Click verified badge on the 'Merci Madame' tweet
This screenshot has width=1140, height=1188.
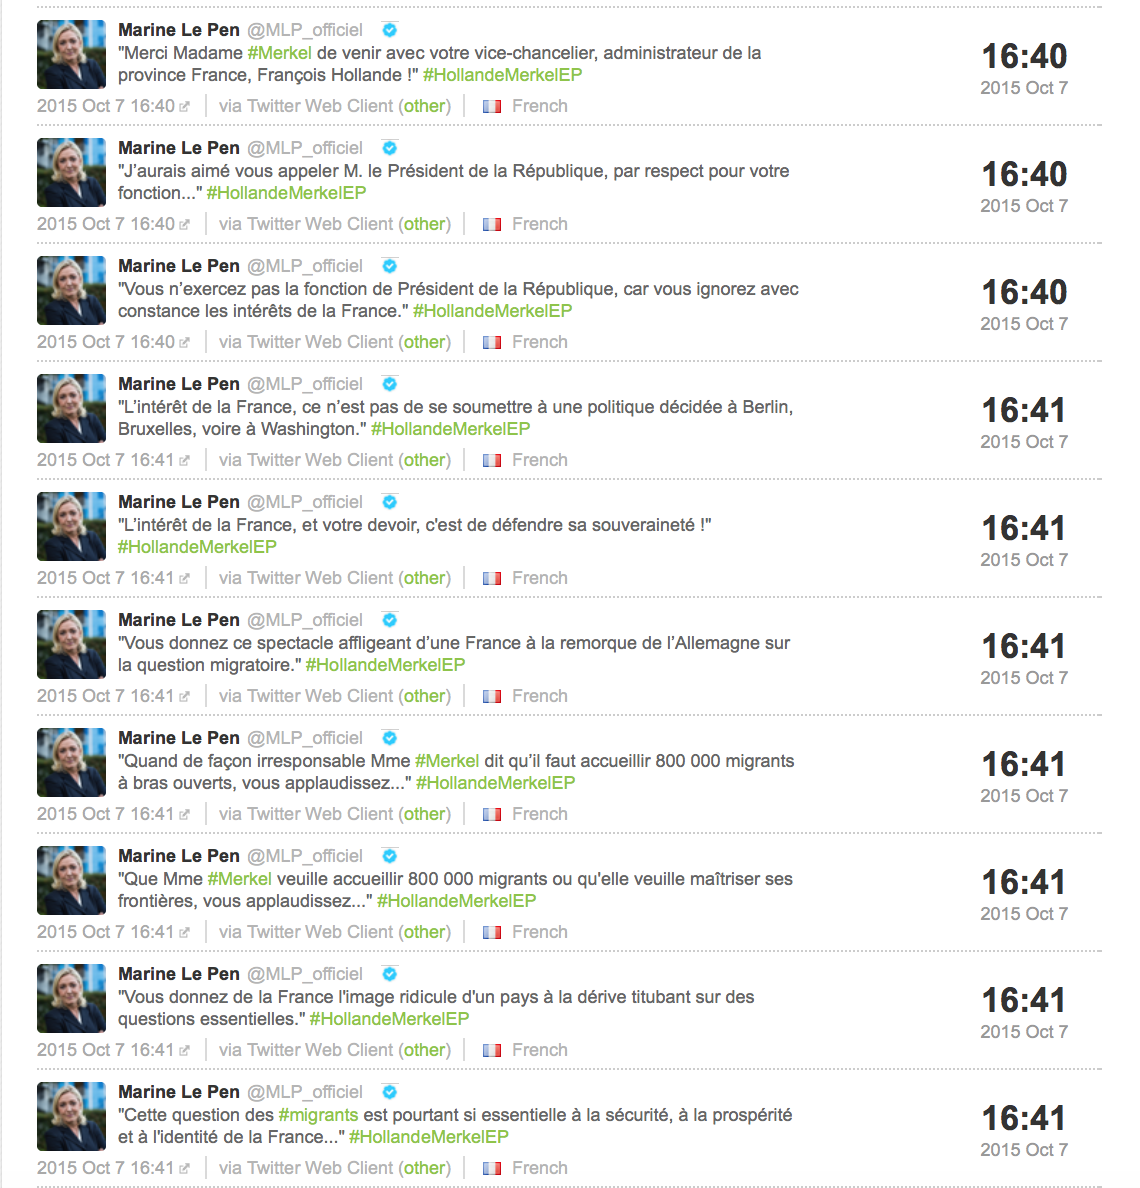click(389, 30)
